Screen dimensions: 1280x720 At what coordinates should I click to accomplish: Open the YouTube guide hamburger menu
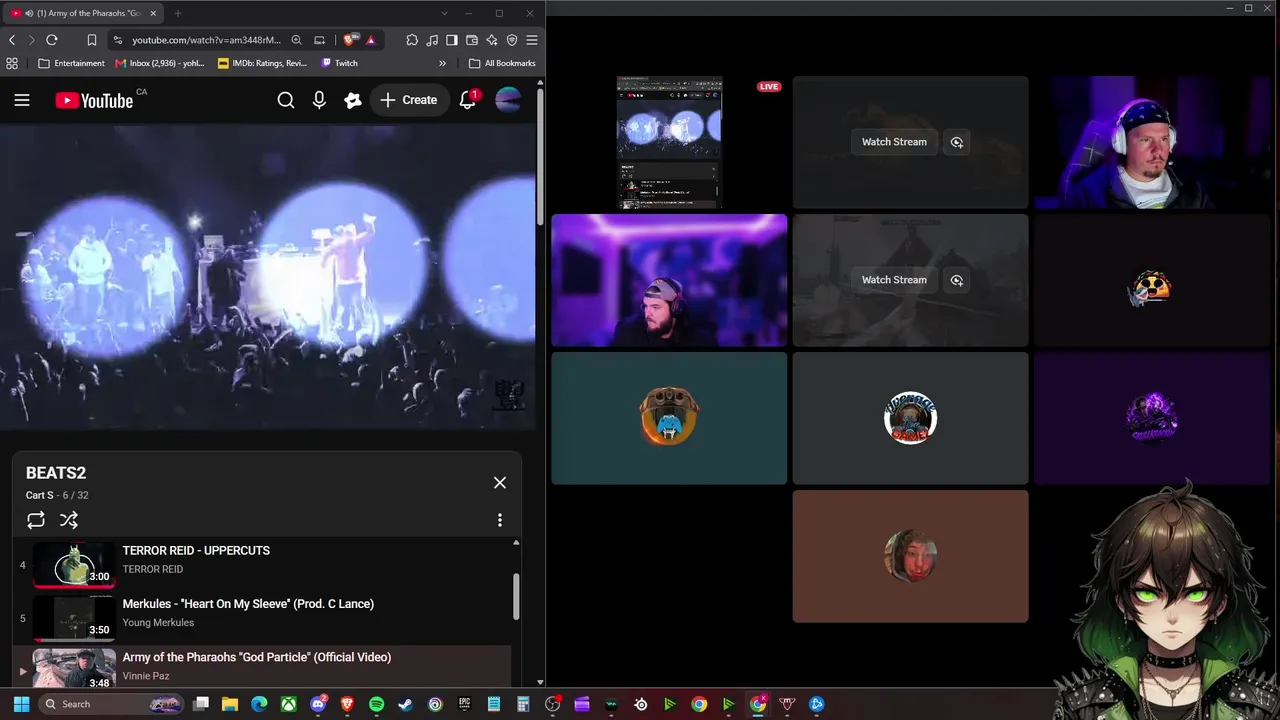[x=22, y=100]
